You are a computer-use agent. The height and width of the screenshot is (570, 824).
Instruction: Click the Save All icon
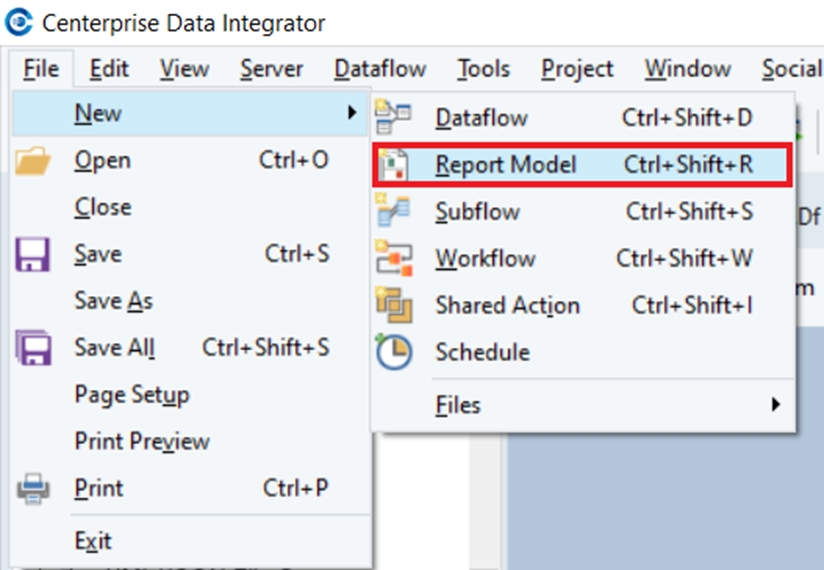tap(34, 348)
